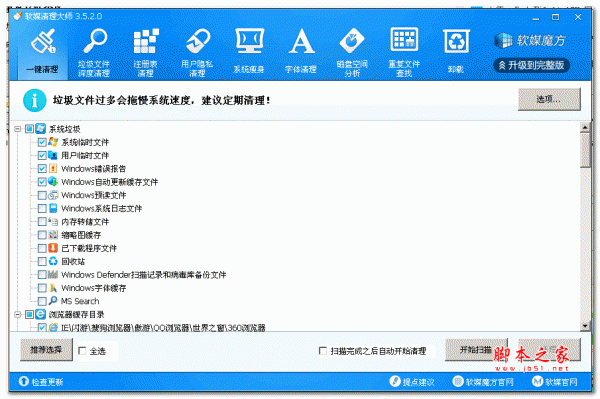
Task: Enable 扫描完成之后自动开始清理 checkbox
Action: (323, 351)
